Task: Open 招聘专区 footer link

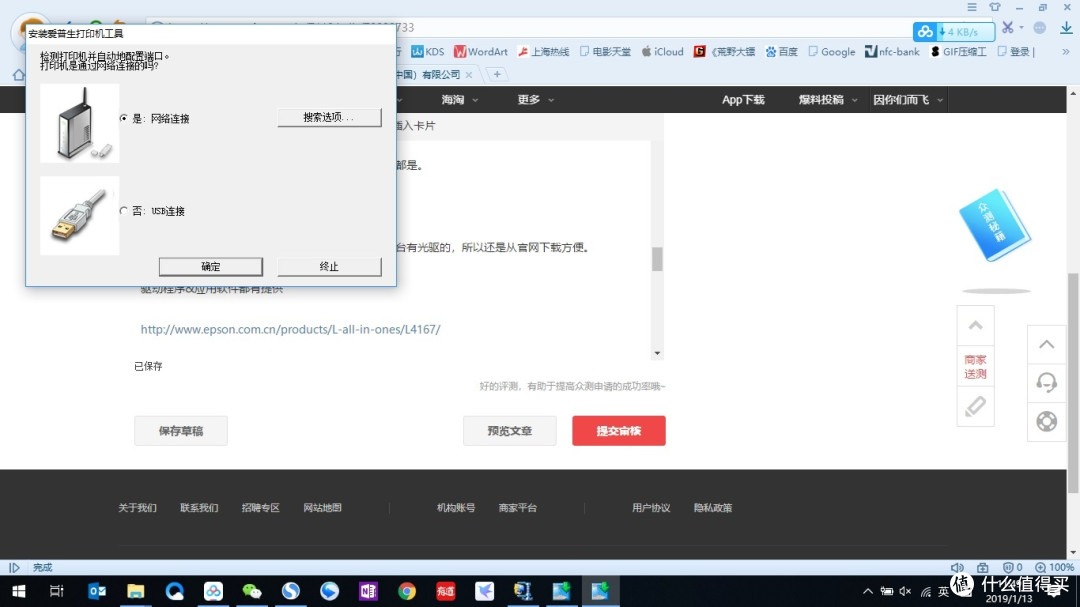Action: point(260,508)
